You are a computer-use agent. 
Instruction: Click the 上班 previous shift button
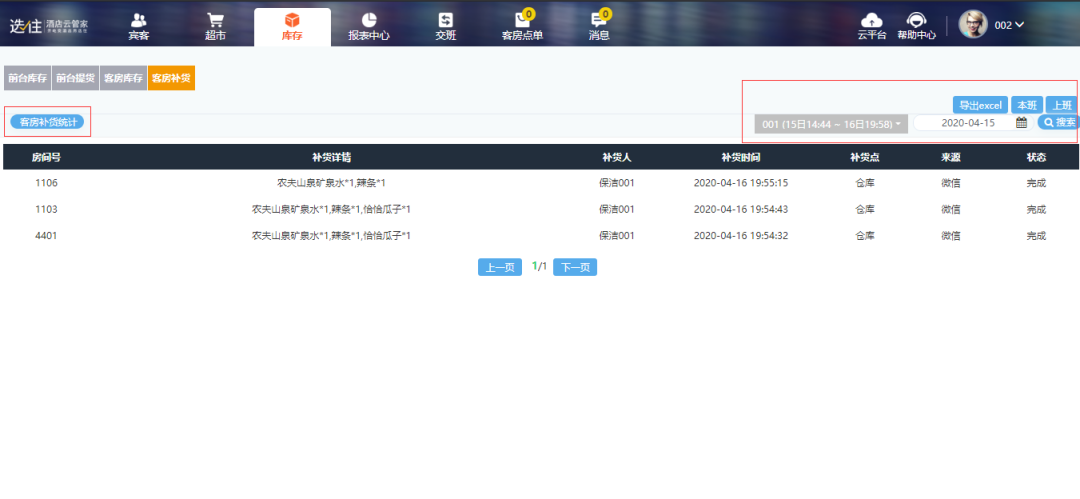1062,105
